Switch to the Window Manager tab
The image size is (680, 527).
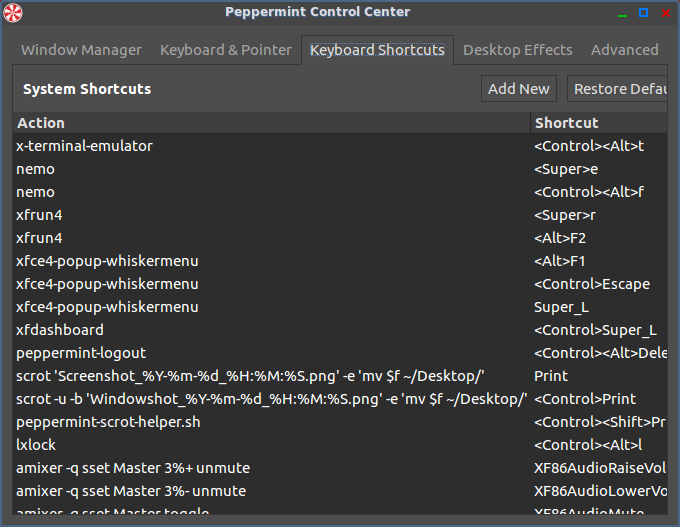82,50
